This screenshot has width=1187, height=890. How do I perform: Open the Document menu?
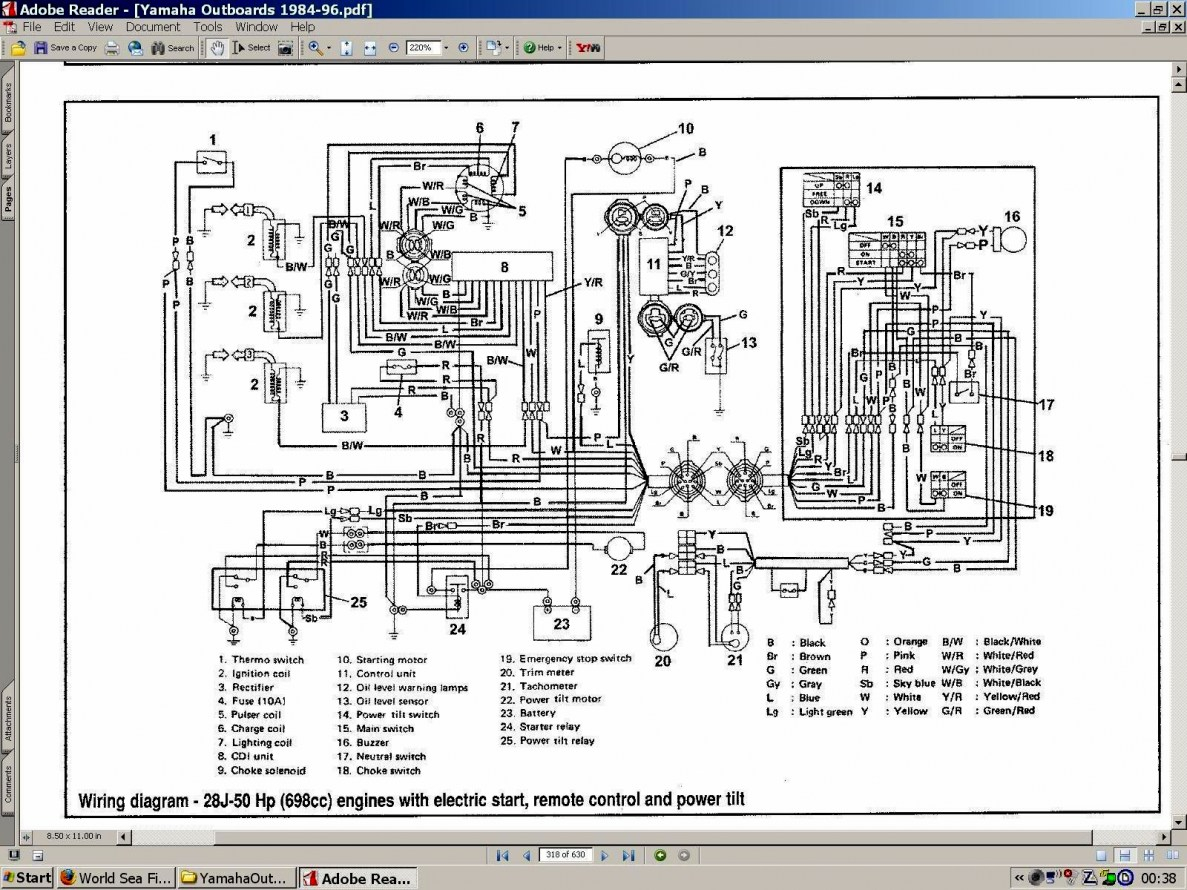pos(153,26)
